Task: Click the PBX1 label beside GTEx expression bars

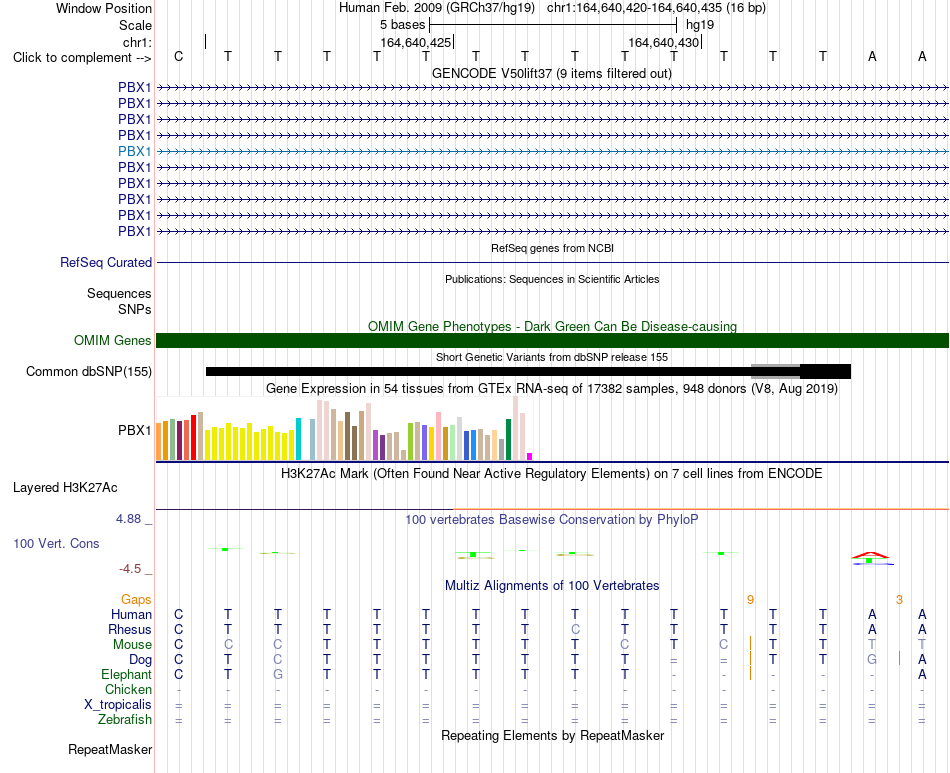Action: tap(135, 431)
